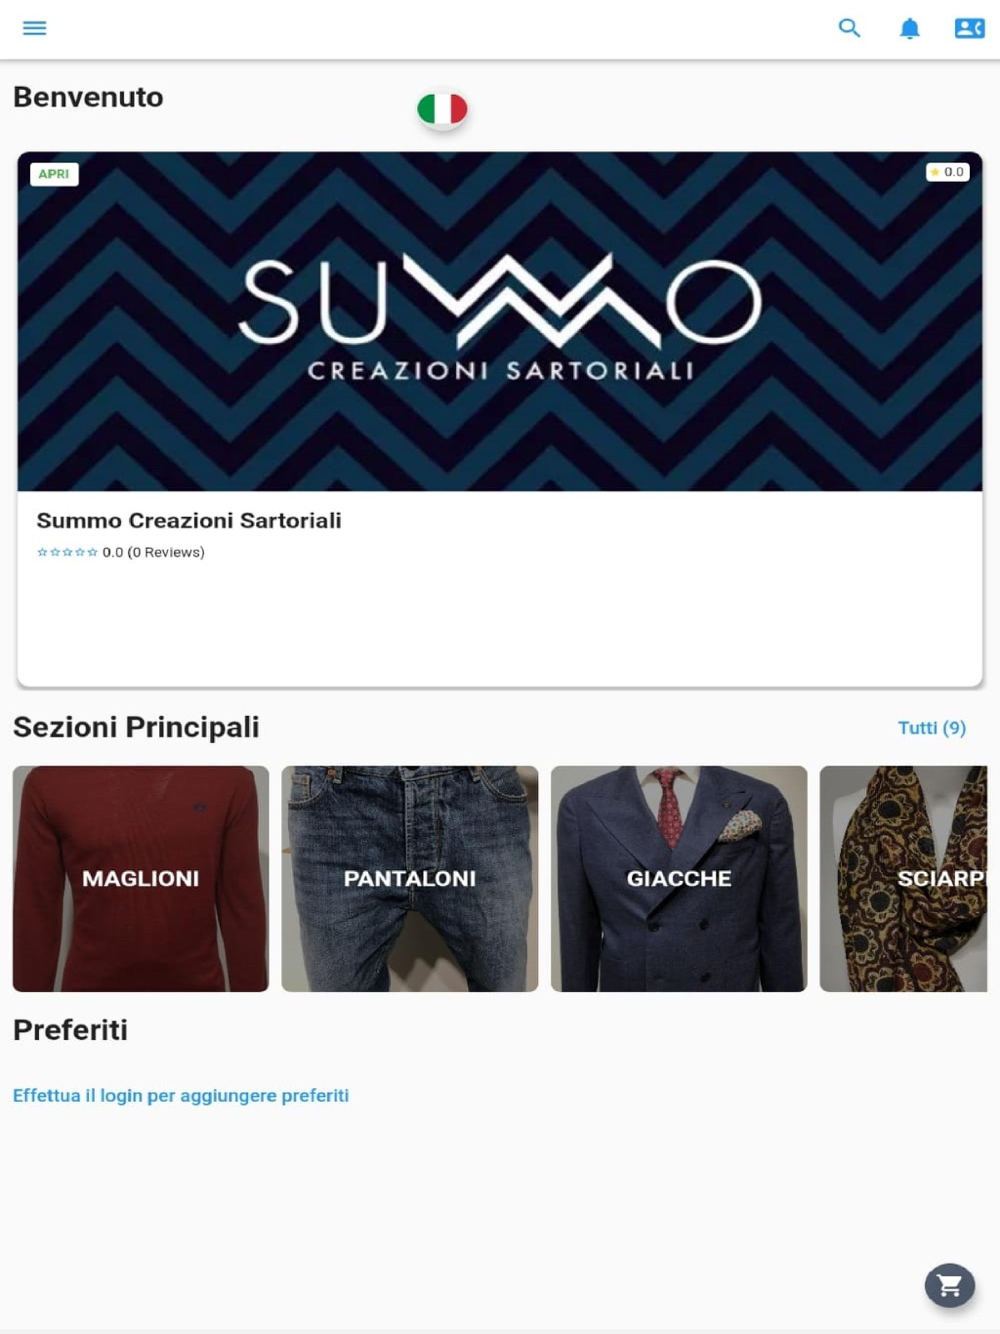This screenshot has width=1000, height=1334.
Task: Open the hamburger navigation menu
Action: [35, 28]
